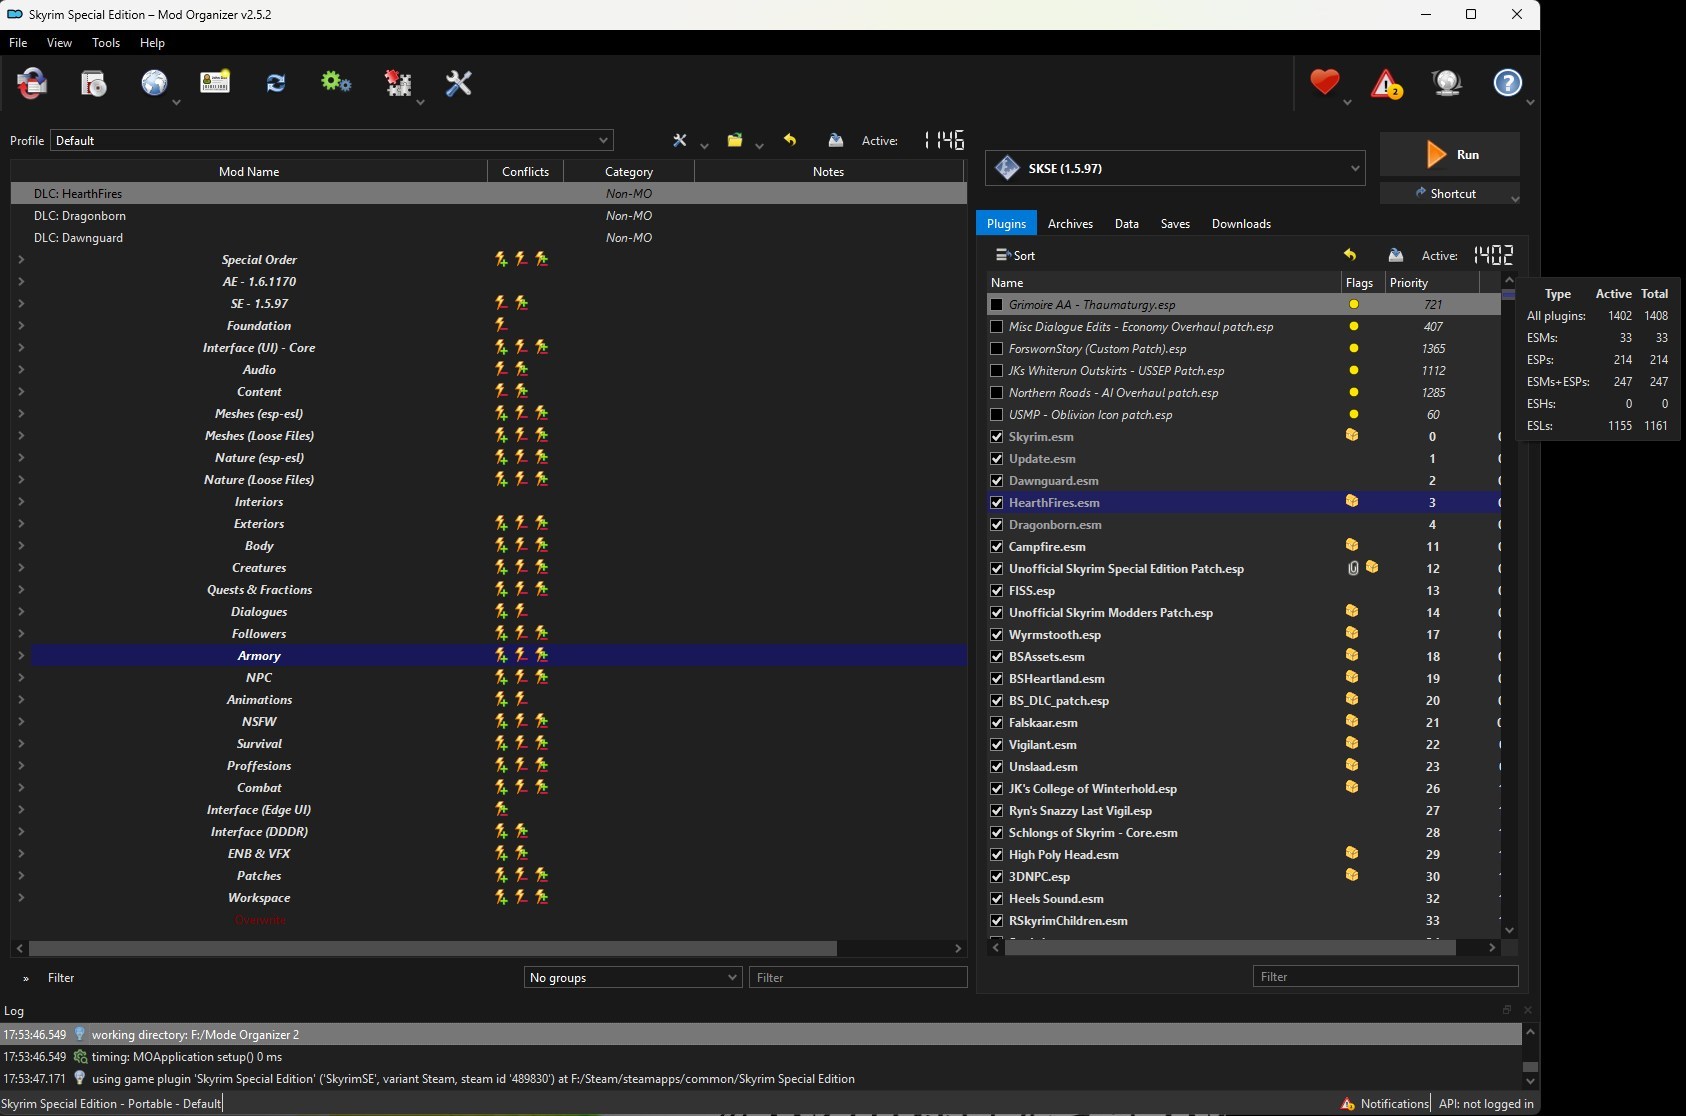This screenshot has height=1116, width=1686.
Task: Restore plugin list backup arrow icon
Action: (1350, 255)
